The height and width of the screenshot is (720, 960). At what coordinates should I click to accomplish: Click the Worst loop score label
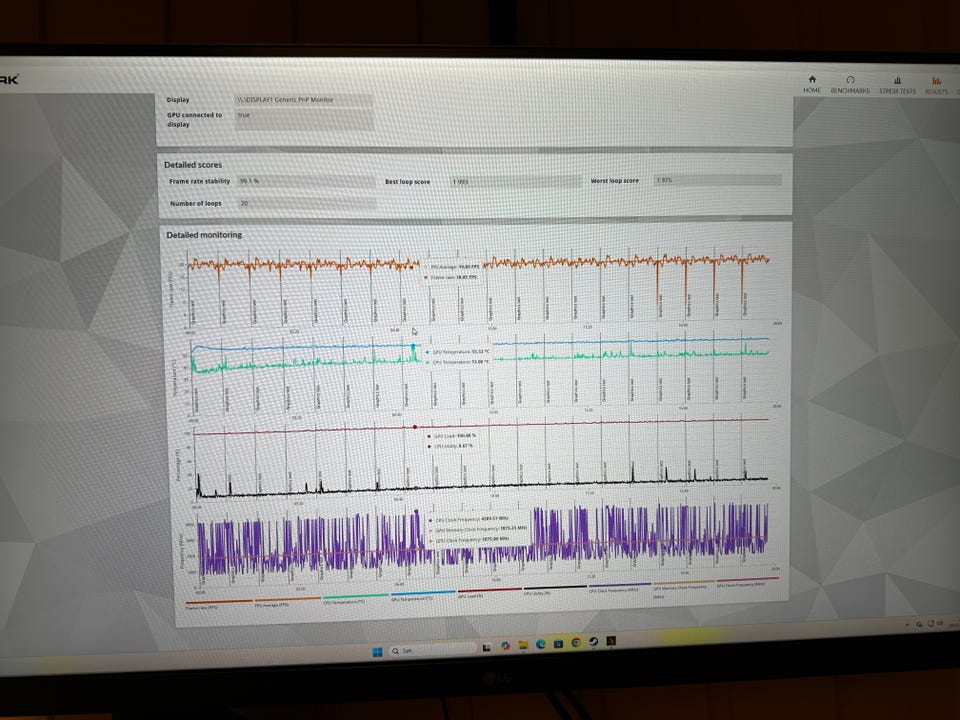click(x=614, y=181)
